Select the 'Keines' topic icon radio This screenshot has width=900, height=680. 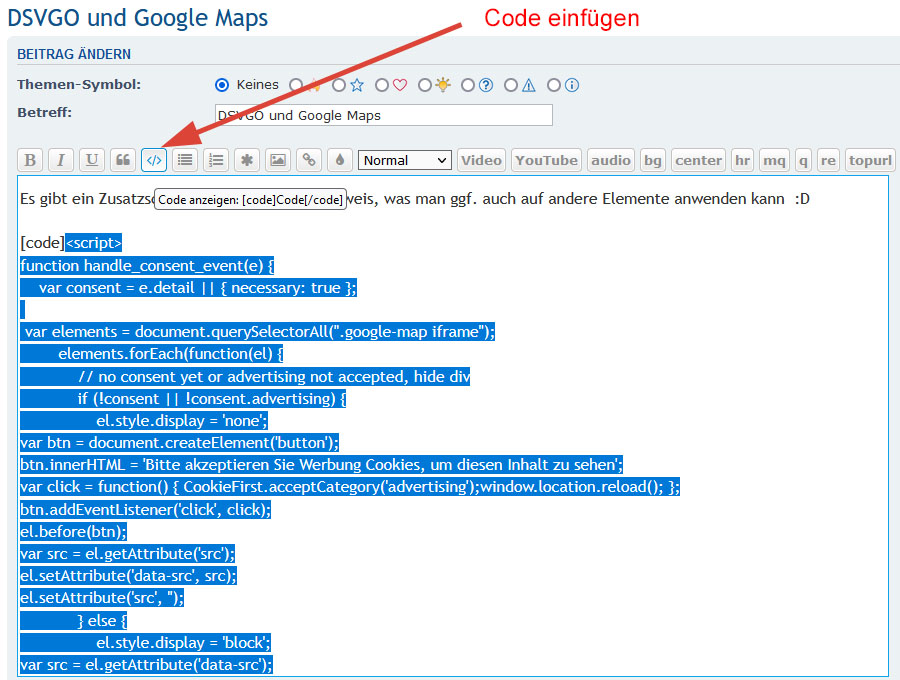(222, 85)
